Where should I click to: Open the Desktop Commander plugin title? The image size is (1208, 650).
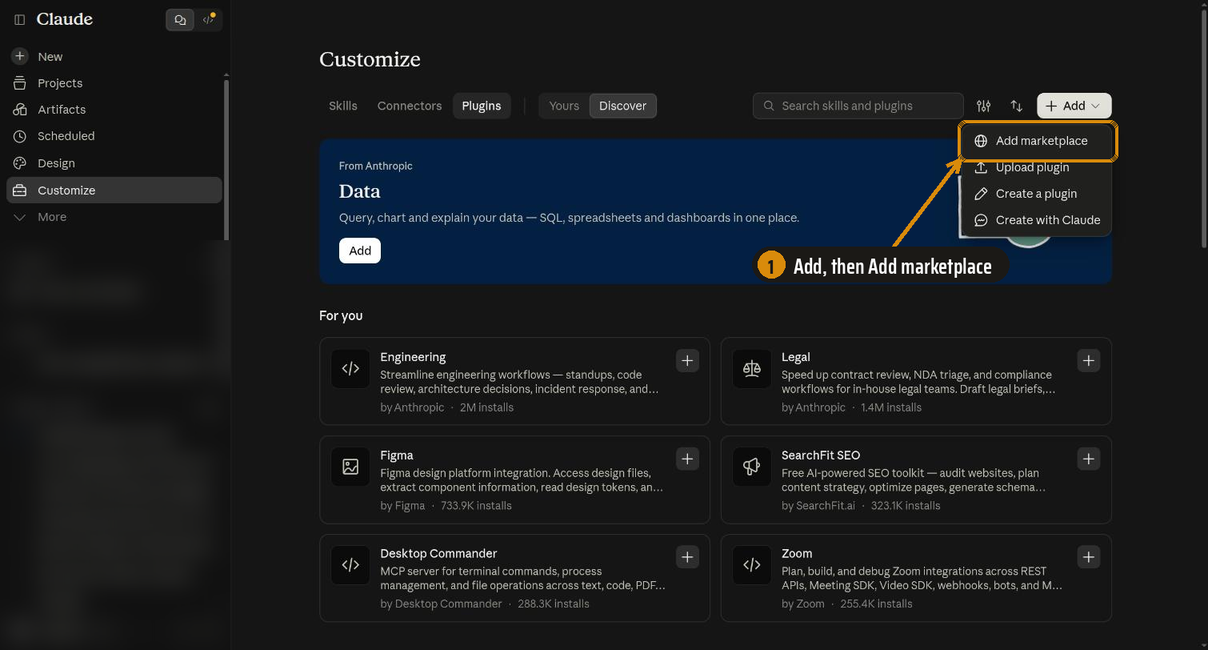click(x=439, y=553)
